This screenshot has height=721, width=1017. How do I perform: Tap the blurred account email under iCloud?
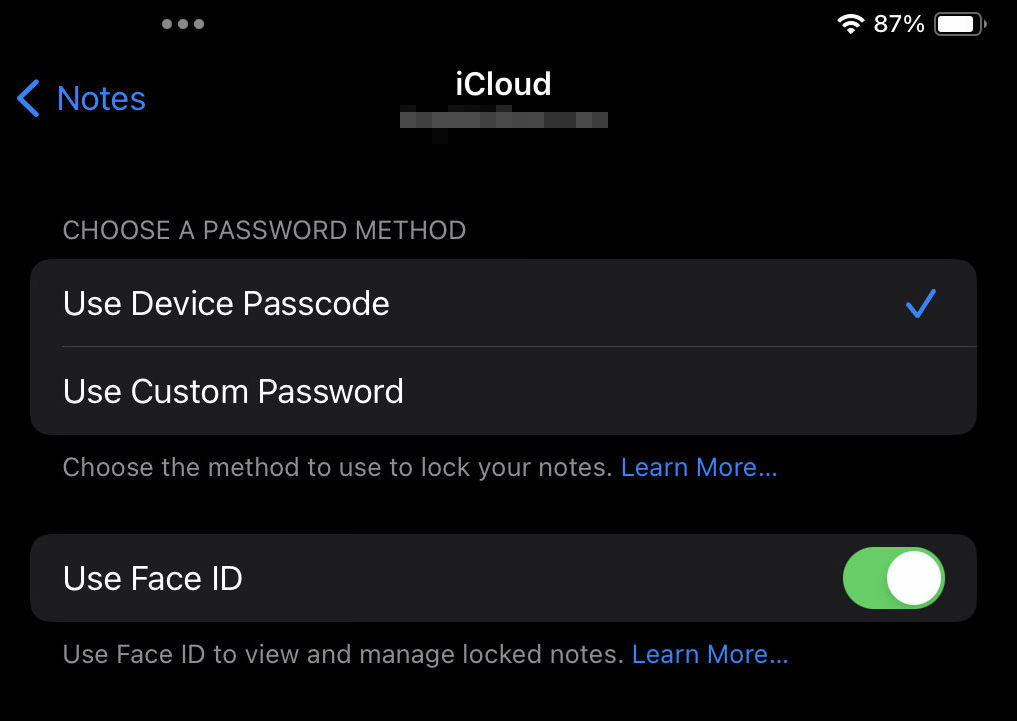pos(503,120)
